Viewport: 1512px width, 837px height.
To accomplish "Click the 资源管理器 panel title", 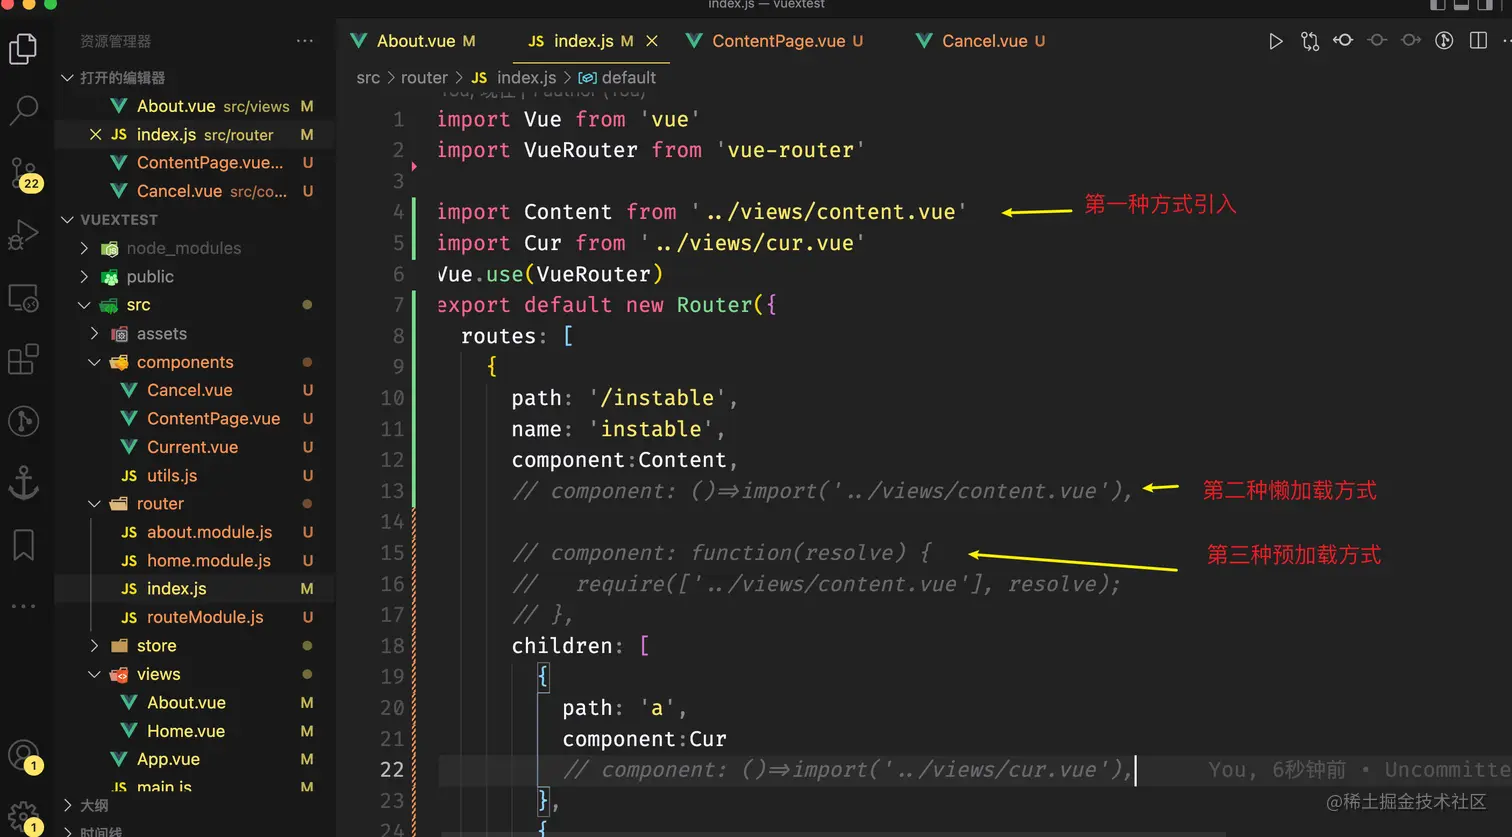I will (x=116, y=41).
